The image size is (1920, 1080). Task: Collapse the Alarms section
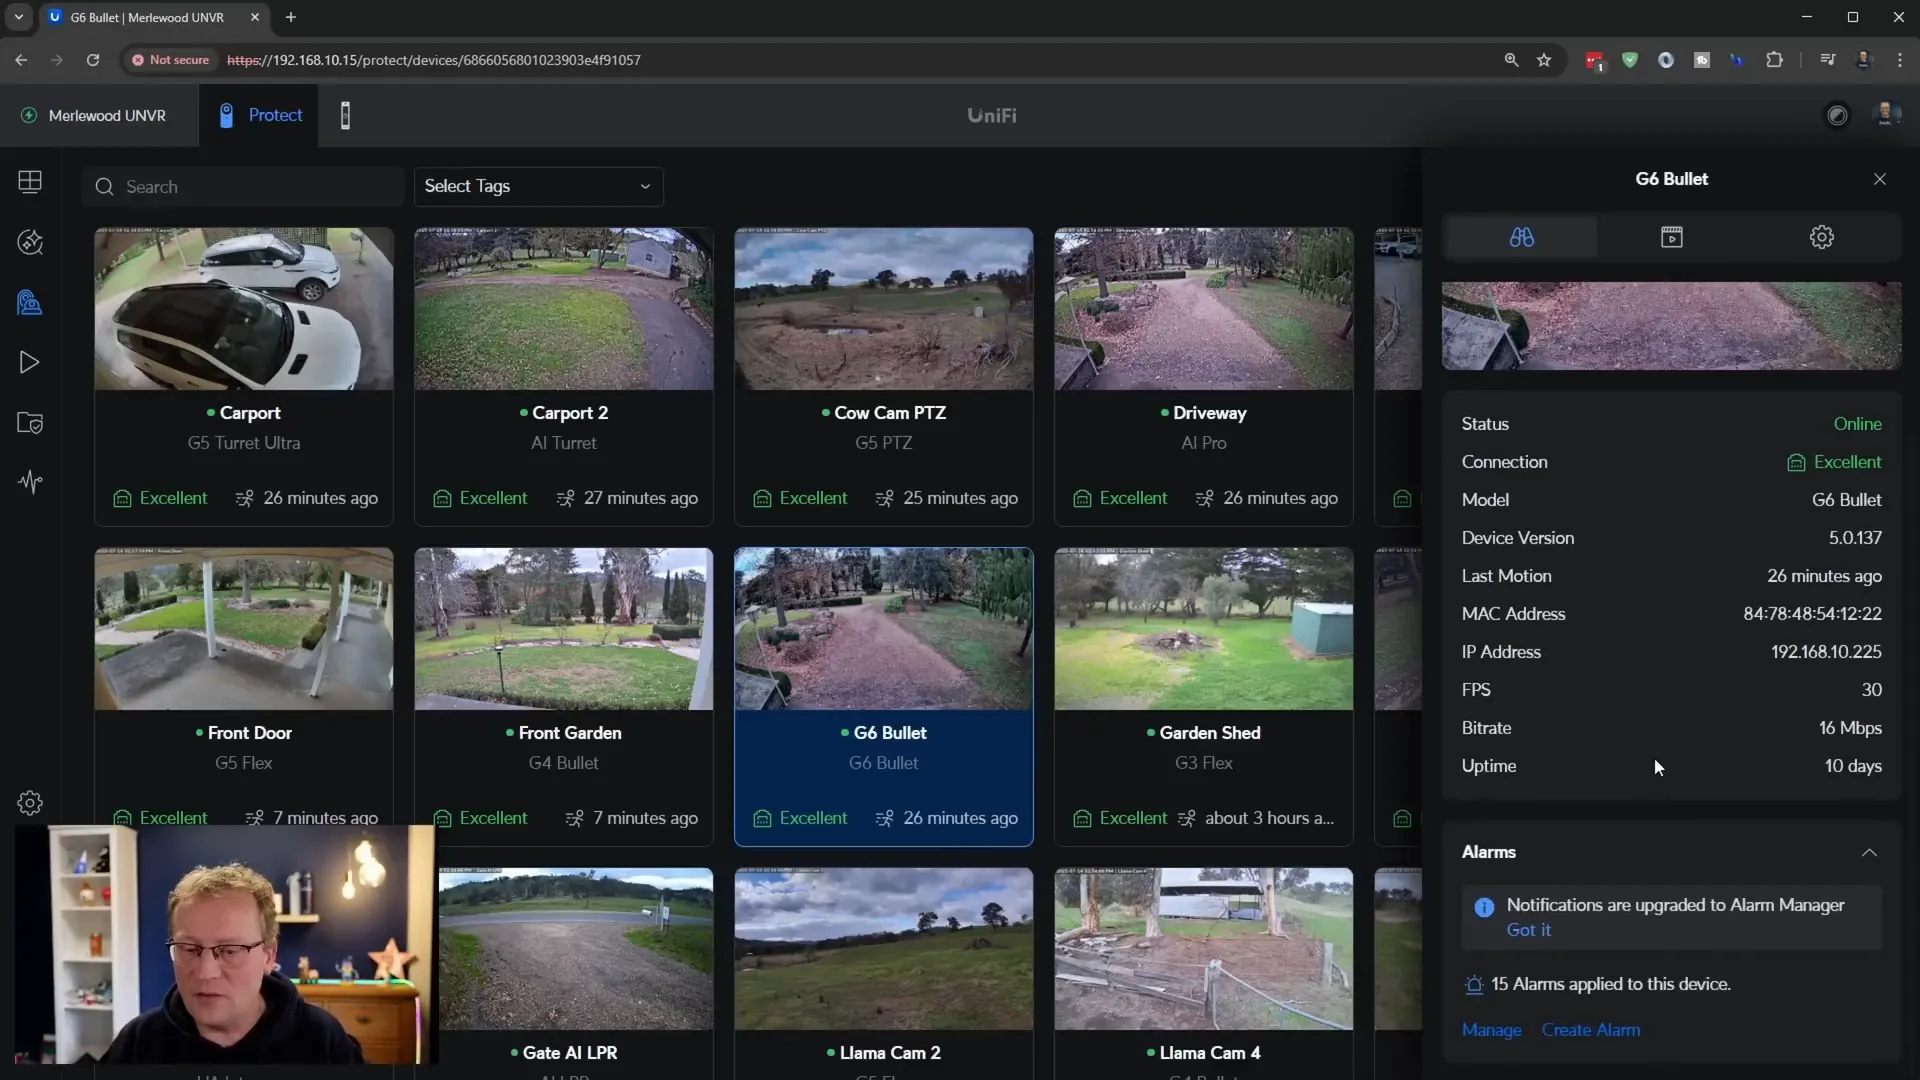[x=1869, y=853]
